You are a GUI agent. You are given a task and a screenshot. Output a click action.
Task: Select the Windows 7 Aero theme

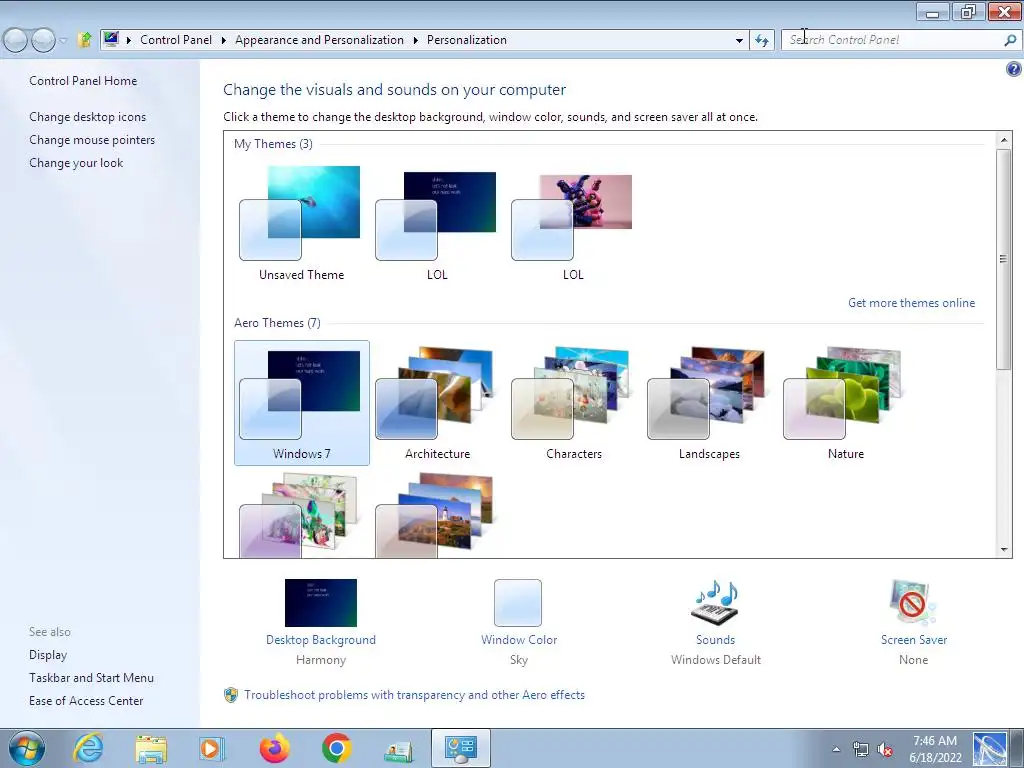(302, 402)
